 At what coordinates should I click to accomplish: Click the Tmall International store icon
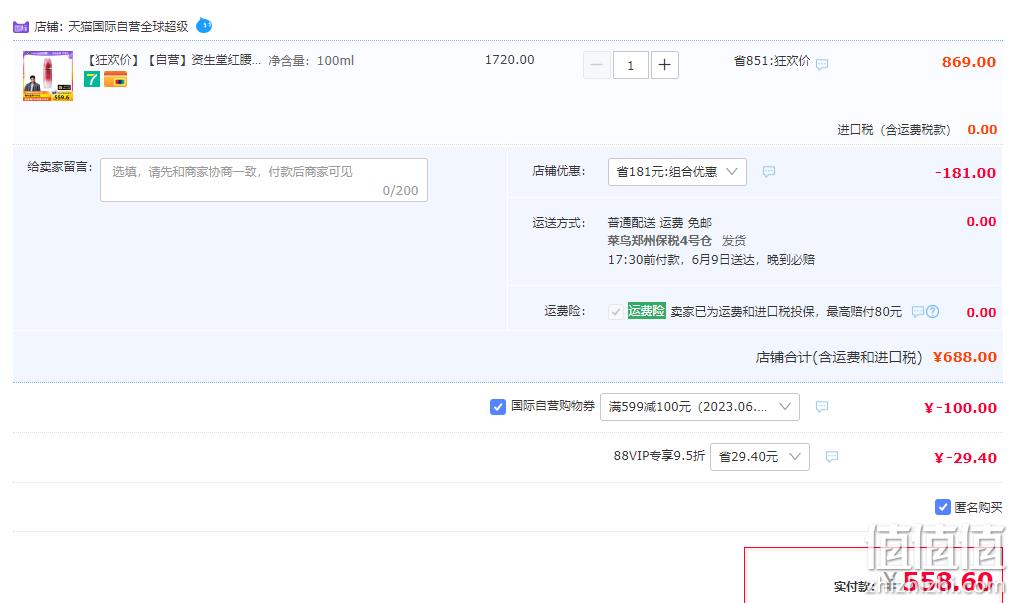pyautogui.click(x=21, y=27)
